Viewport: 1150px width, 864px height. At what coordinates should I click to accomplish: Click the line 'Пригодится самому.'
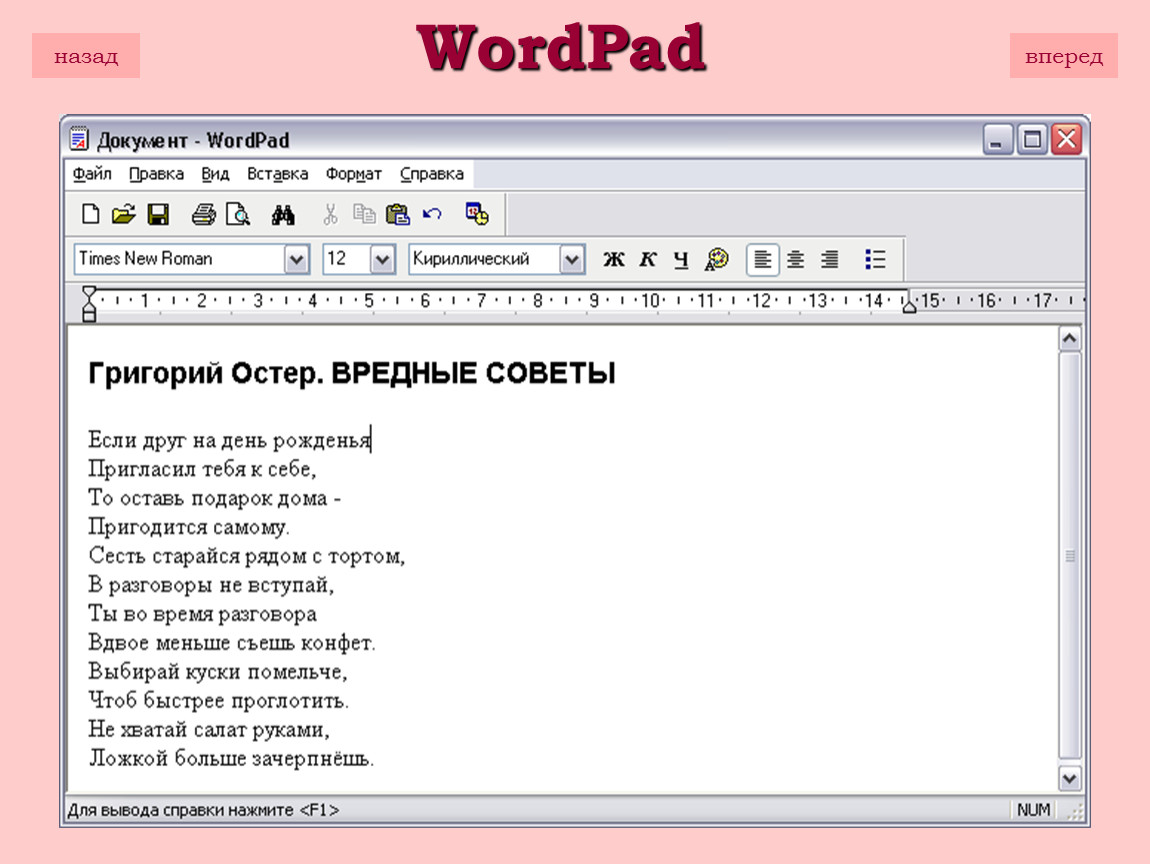pos(189,527)
